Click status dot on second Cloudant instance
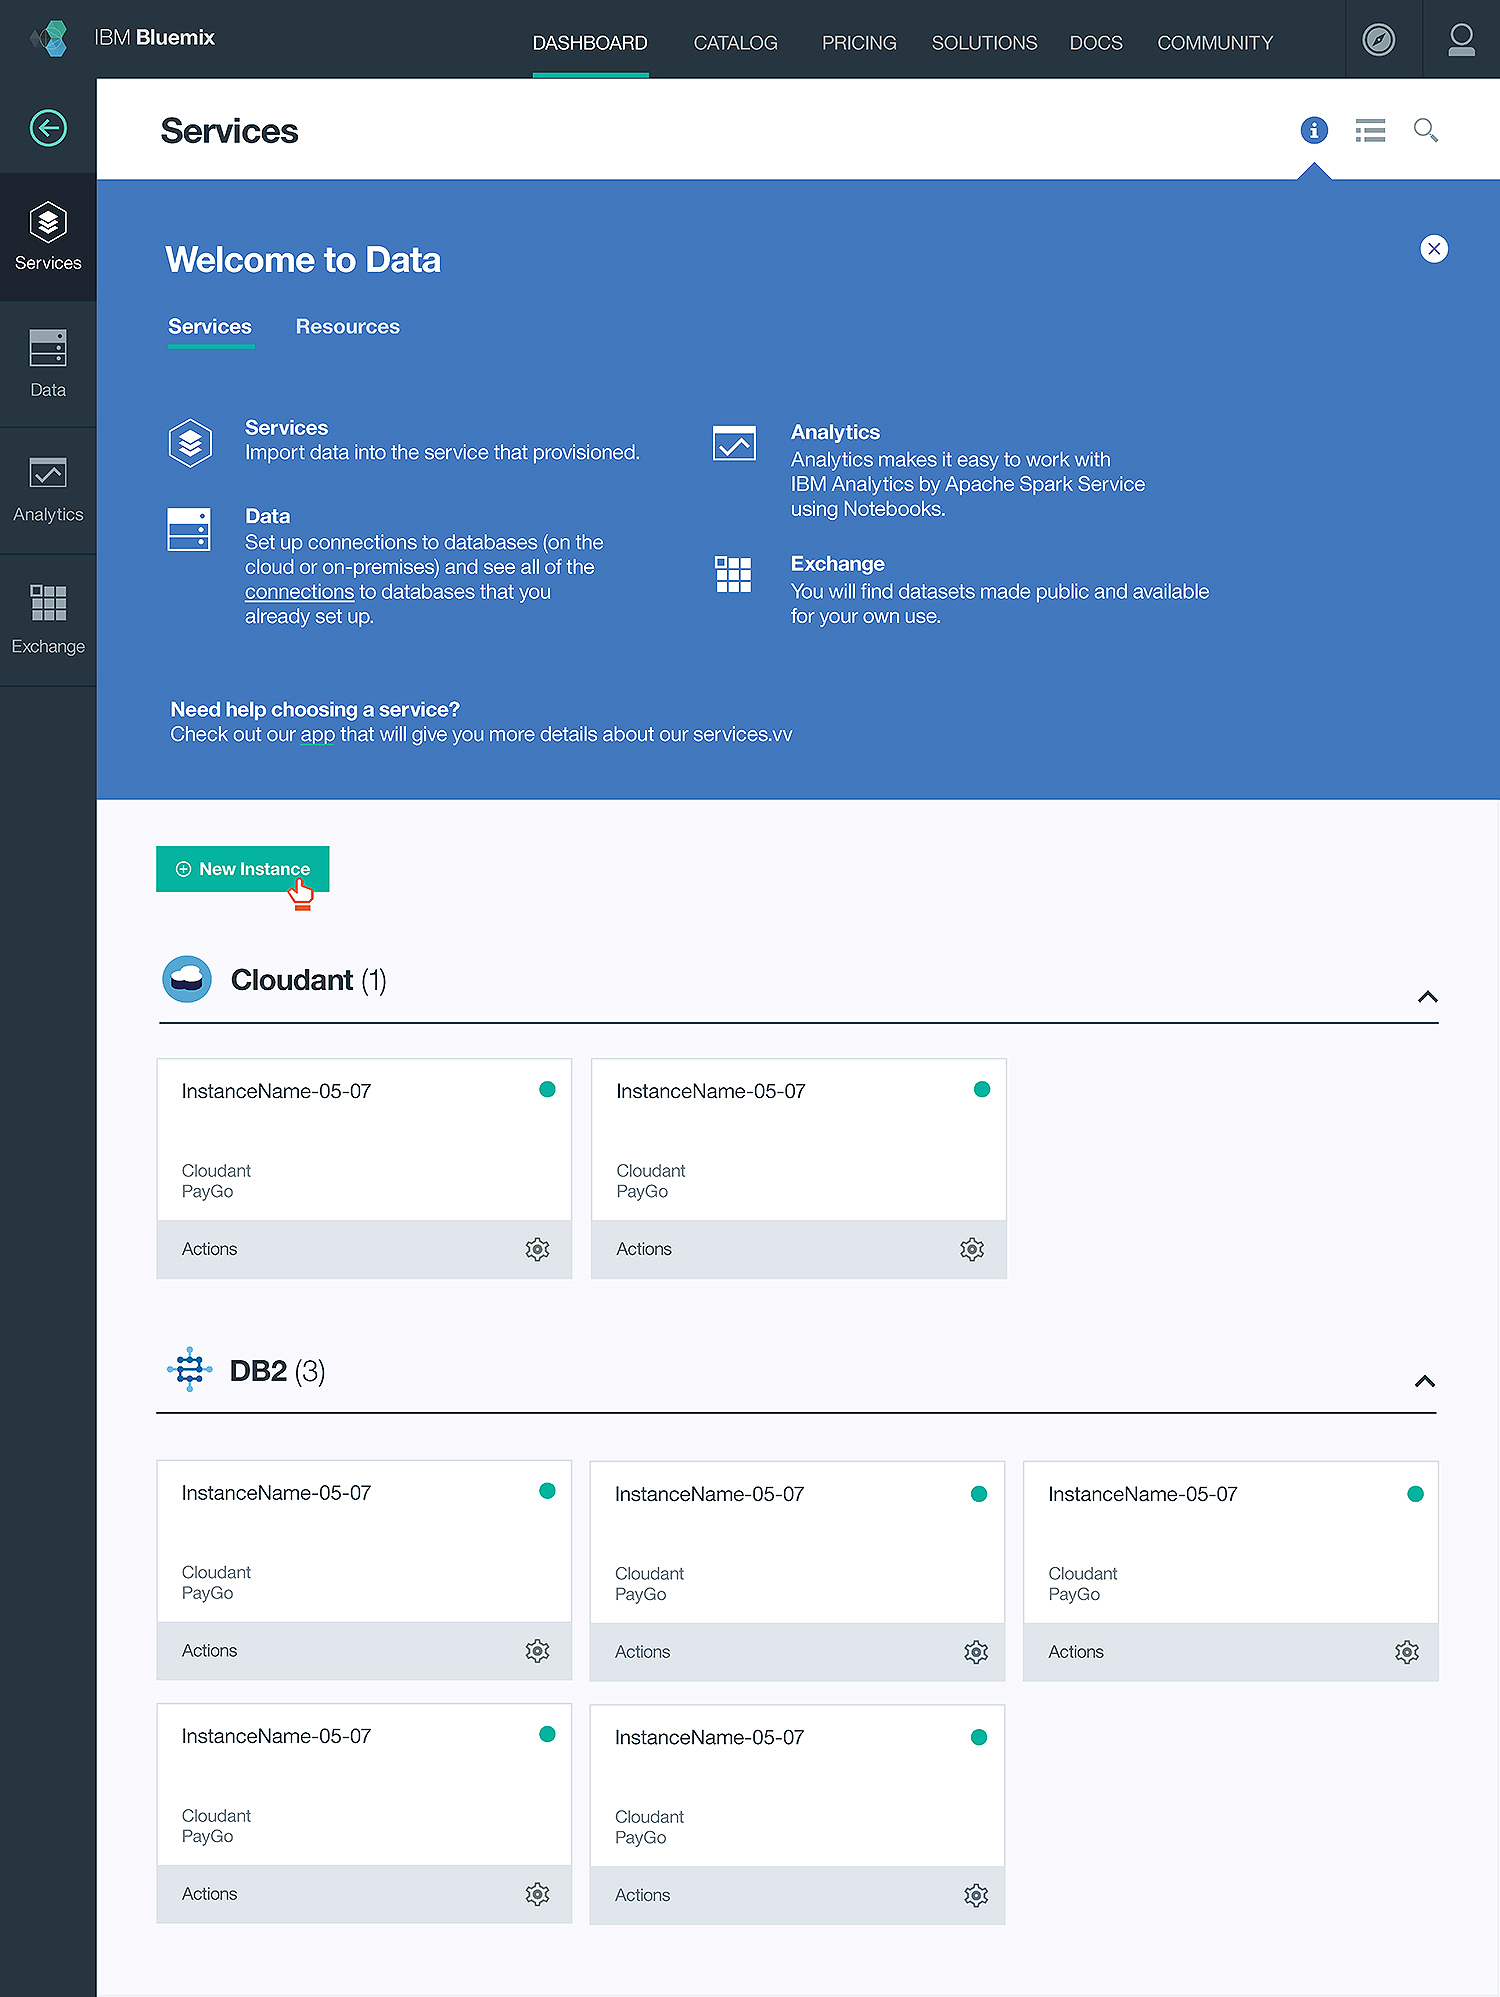The height and width of the screenshot is (1997, 1500). point(982,1089)
